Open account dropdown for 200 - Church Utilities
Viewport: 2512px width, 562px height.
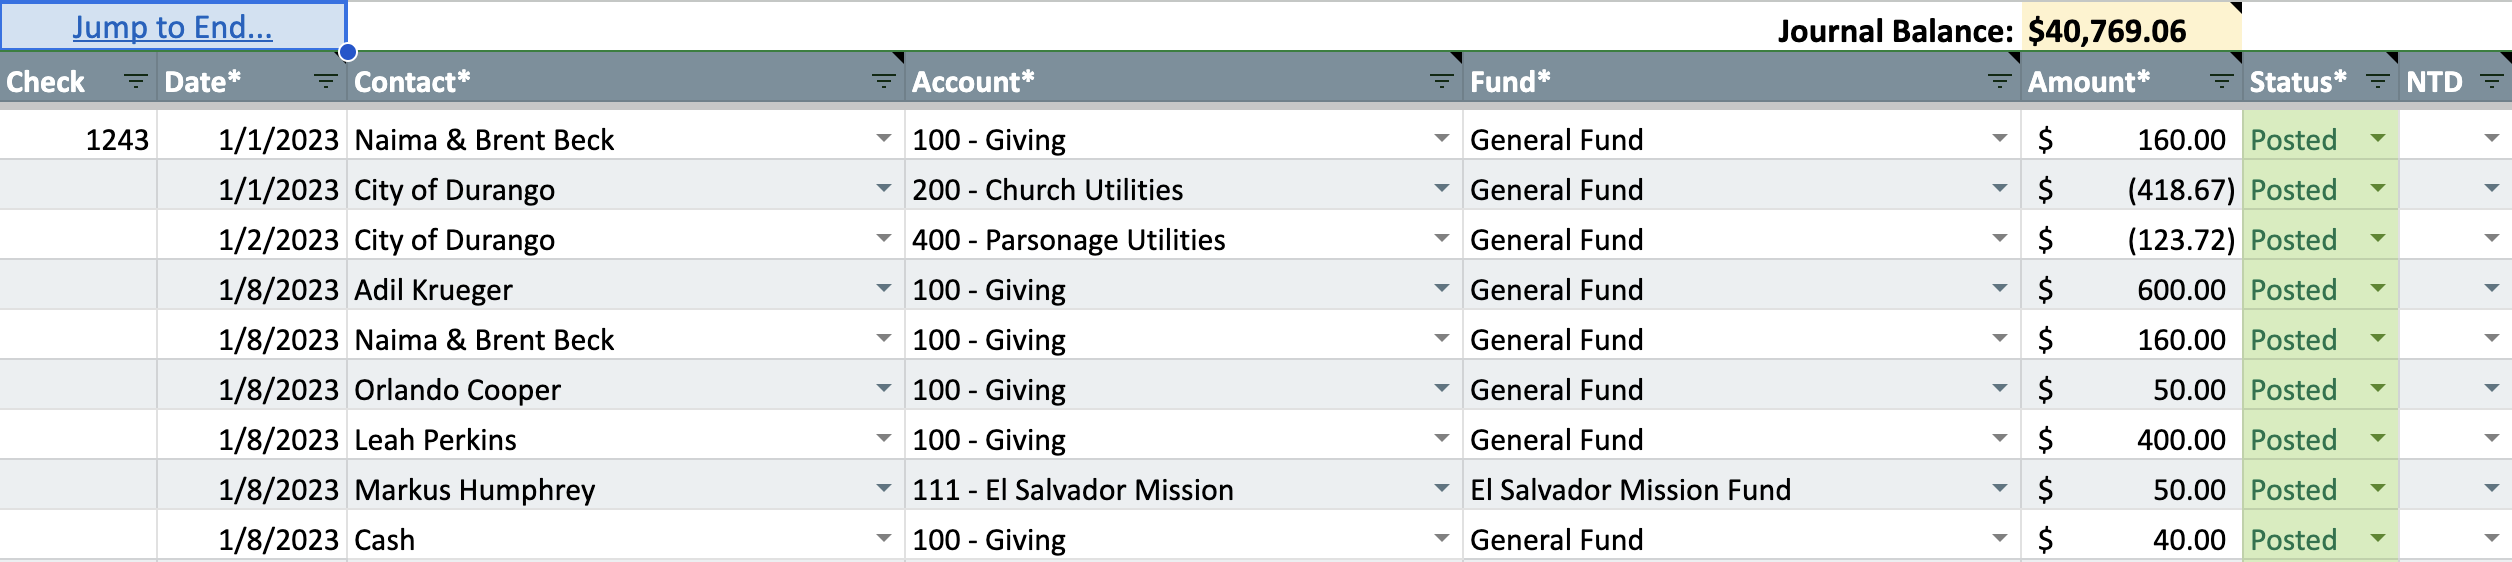point(1441,189)
